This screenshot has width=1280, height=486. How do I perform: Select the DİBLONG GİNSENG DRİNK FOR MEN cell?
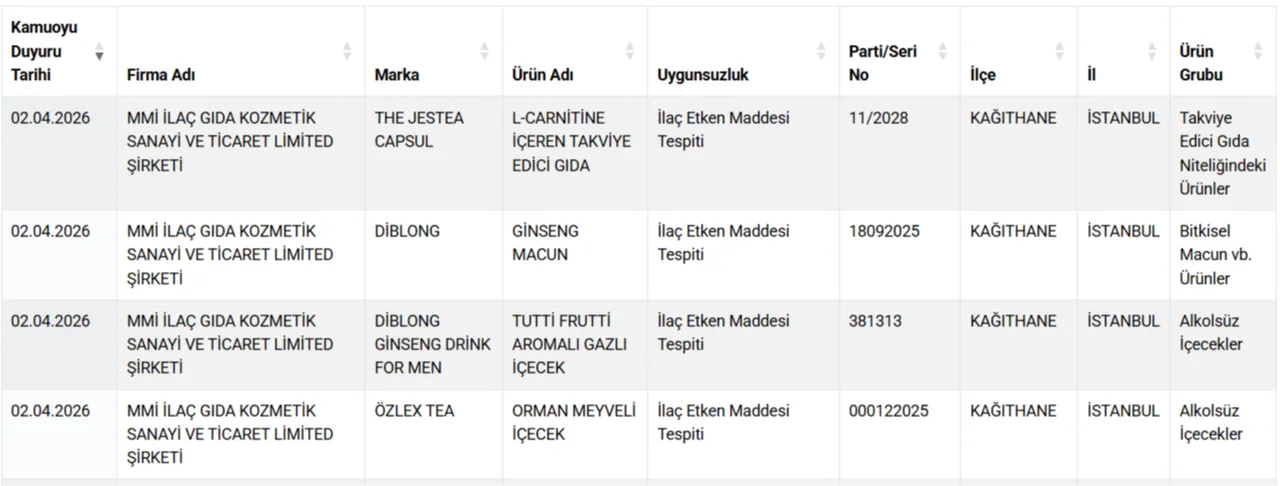pyautogui.click(x=432, y=344)
